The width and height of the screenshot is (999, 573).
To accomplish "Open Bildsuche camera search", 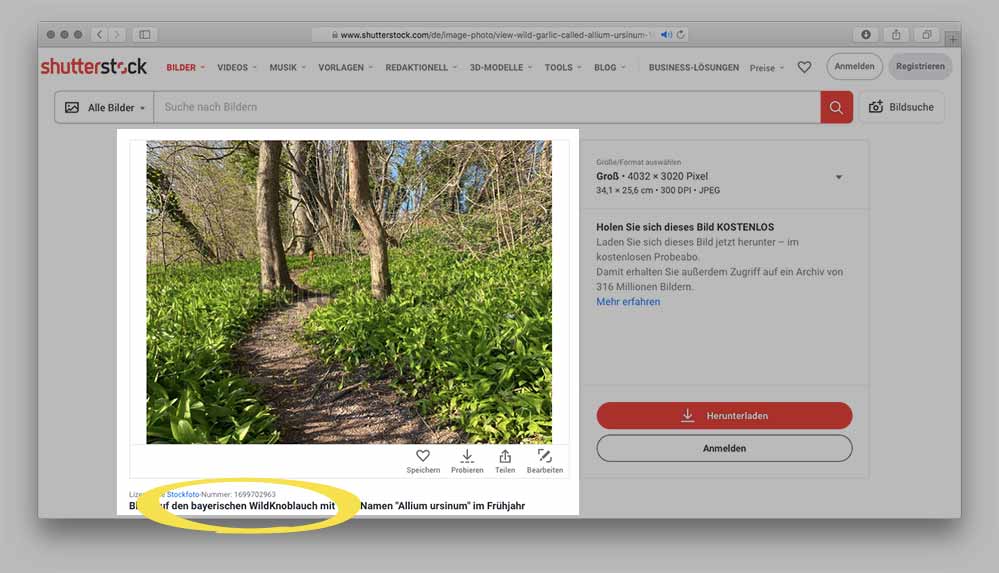I will 901,107.
